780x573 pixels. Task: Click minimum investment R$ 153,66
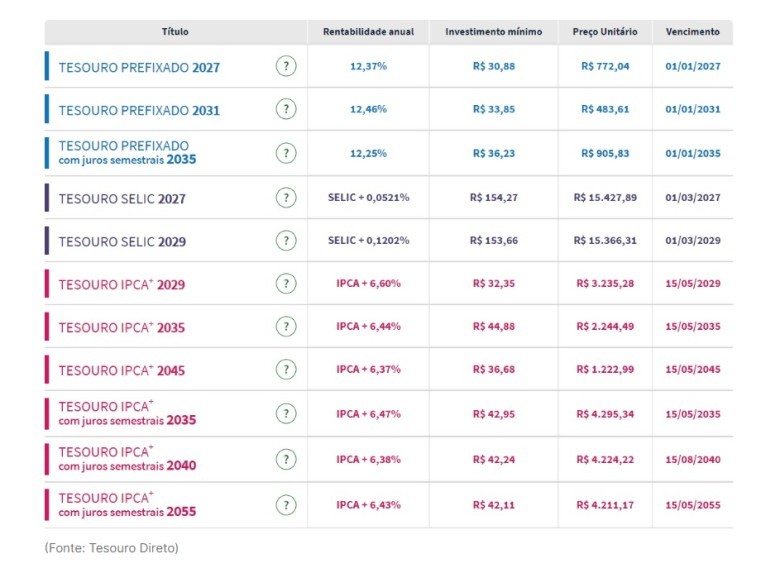coord(493,240)
